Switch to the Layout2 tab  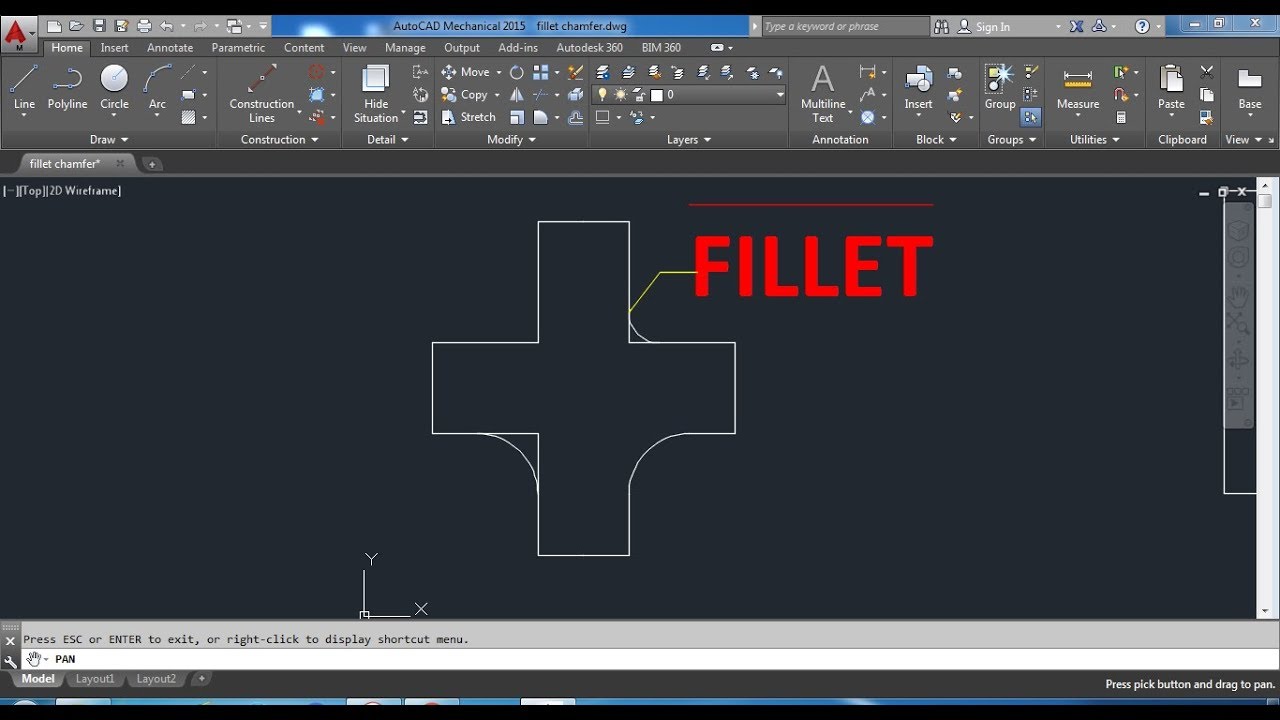click(x=156, y=679)
